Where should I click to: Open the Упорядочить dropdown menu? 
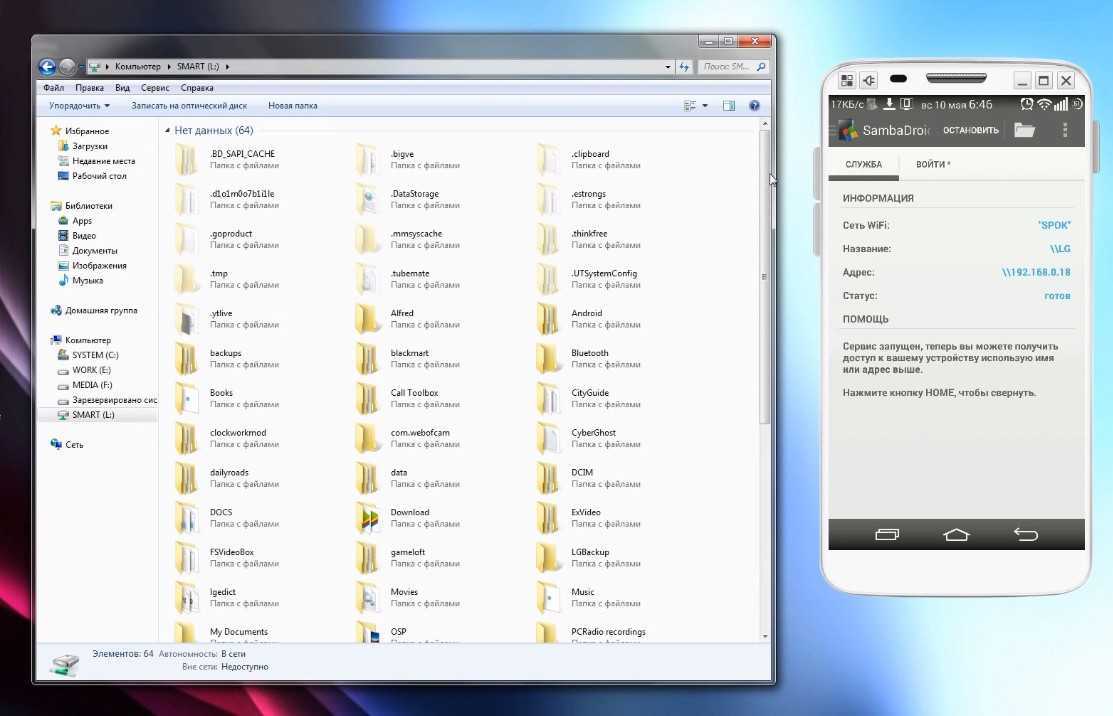tap(79, 105)
